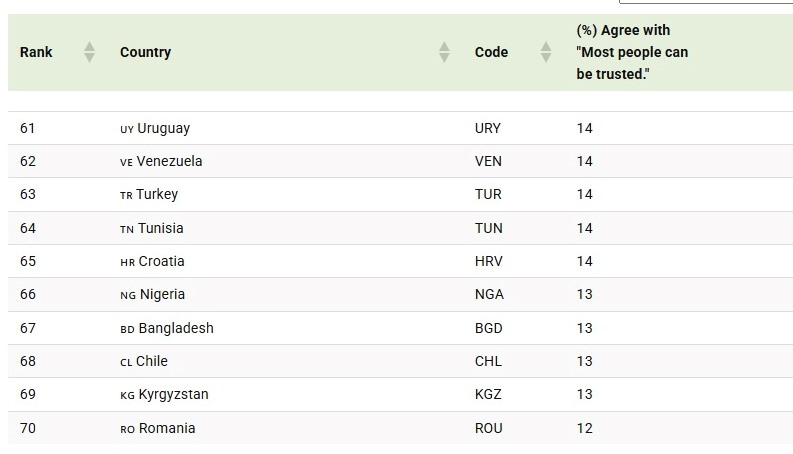
Task: Click the RO flag icon beside Romania
Action: [x=127, y=429]
